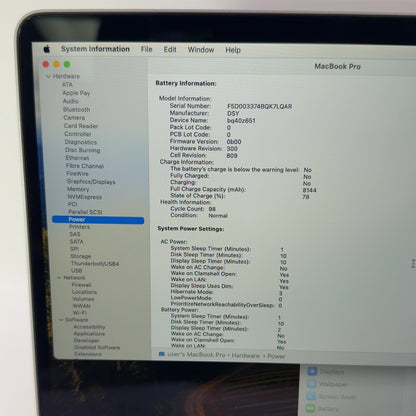Viewport: 416px width, 416px height.
Task: Click Hardware in the bottom path bar
Action: pyautogui.click(x=245, y=355)
